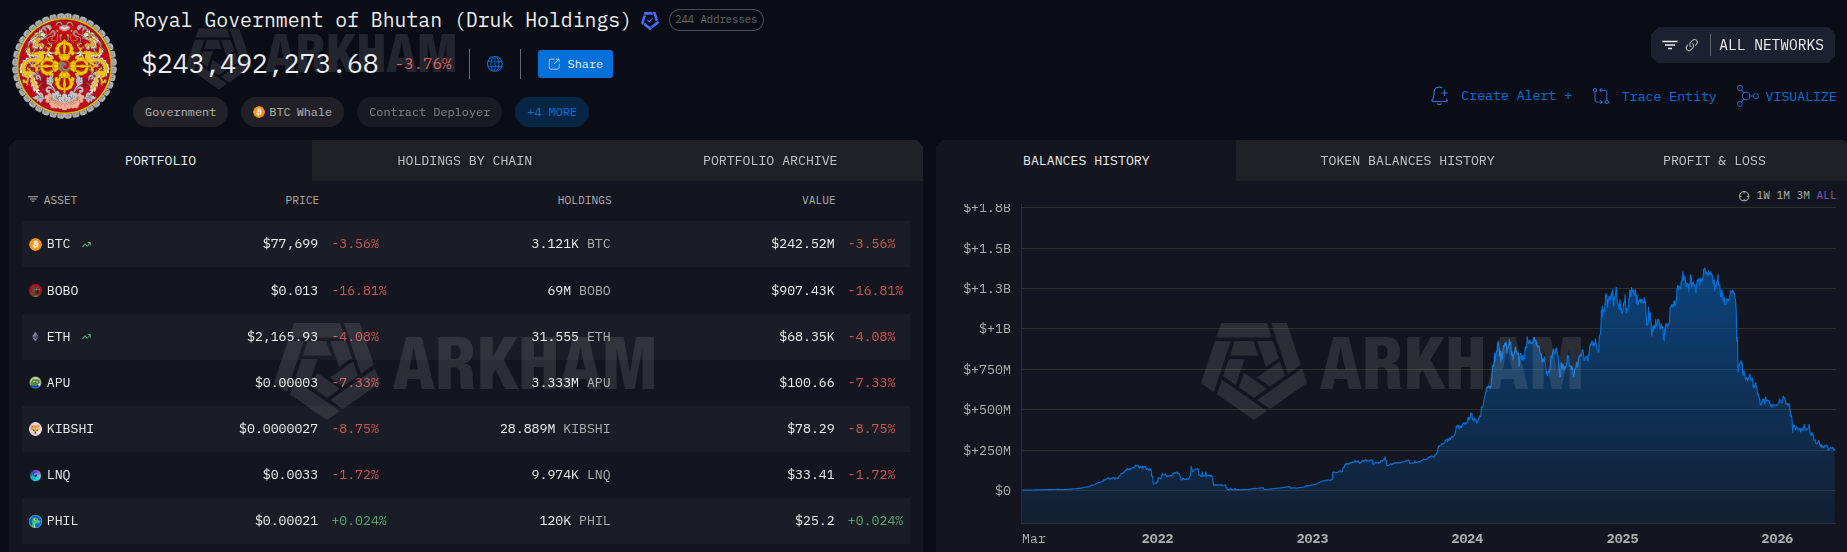
Task: Click the green trend icon beside BTC
Action: (87, 244)
